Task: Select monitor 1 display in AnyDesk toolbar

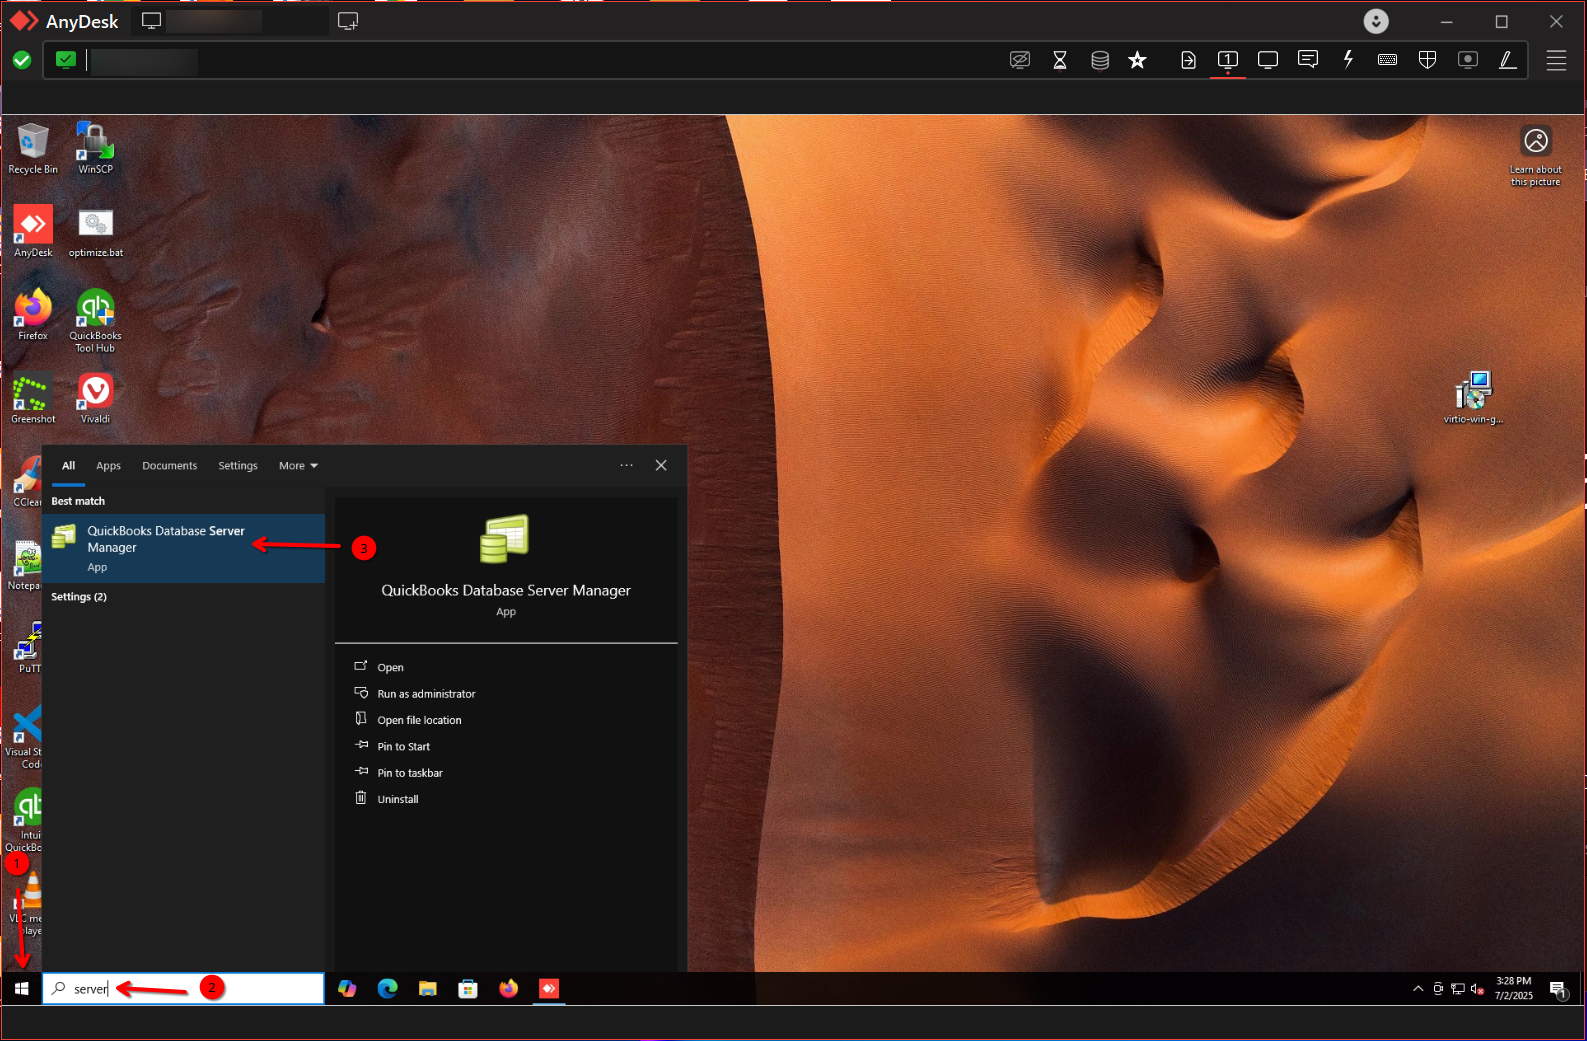Action: (x=1227, y=60)
